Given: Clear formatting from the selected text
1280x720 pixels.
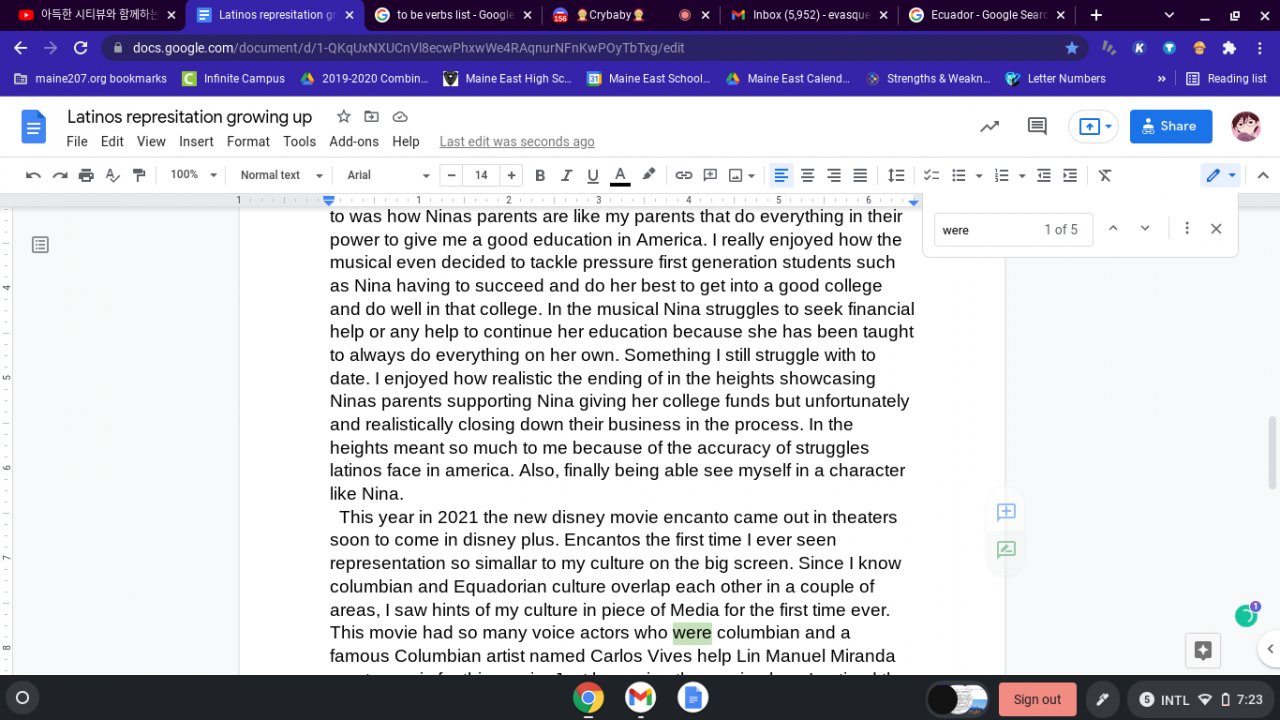Looking at the screenshot, I should (x=1105, y=175).
